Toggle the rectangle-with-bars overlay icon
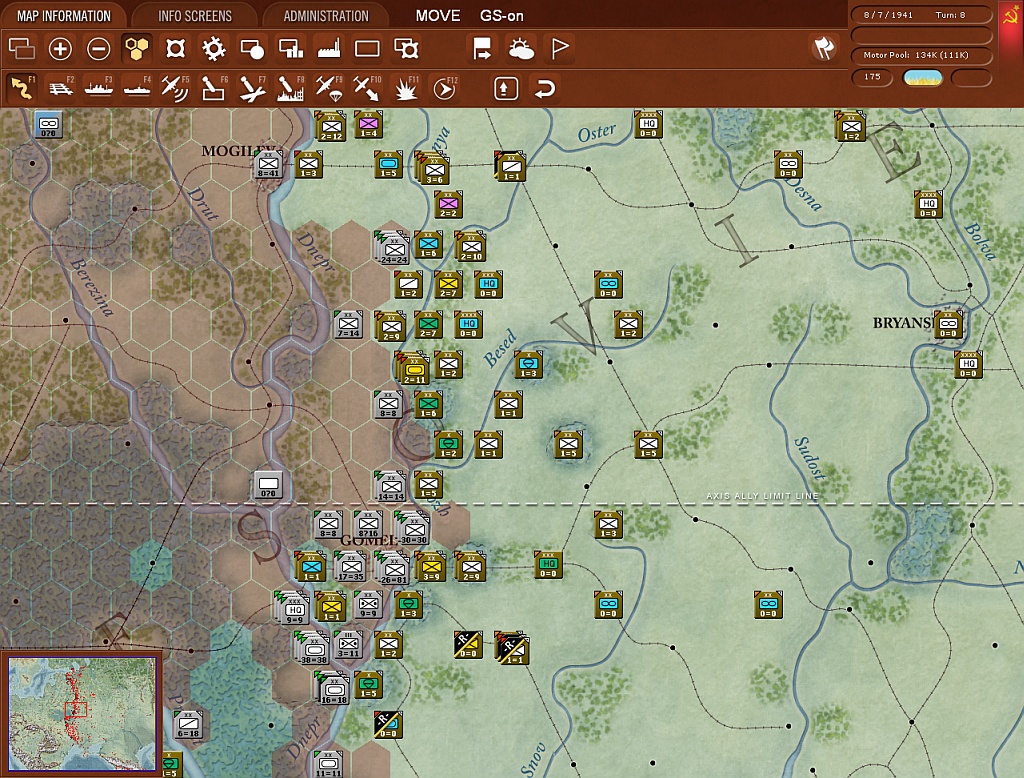Image resolution: width=1024 pixels, height=778 pixels. (291, 48)
